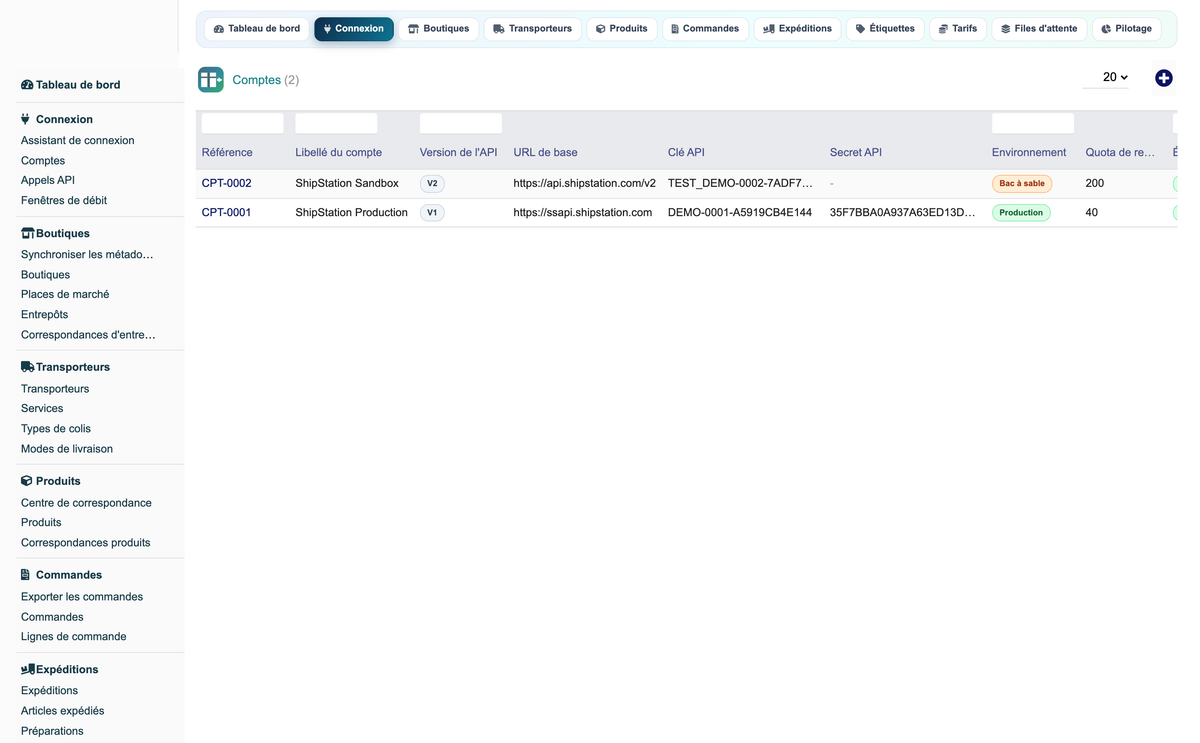Switch to the Étiquettes top tab
The width and height of the screenshot is (1200, 743).
pos(885,29)
